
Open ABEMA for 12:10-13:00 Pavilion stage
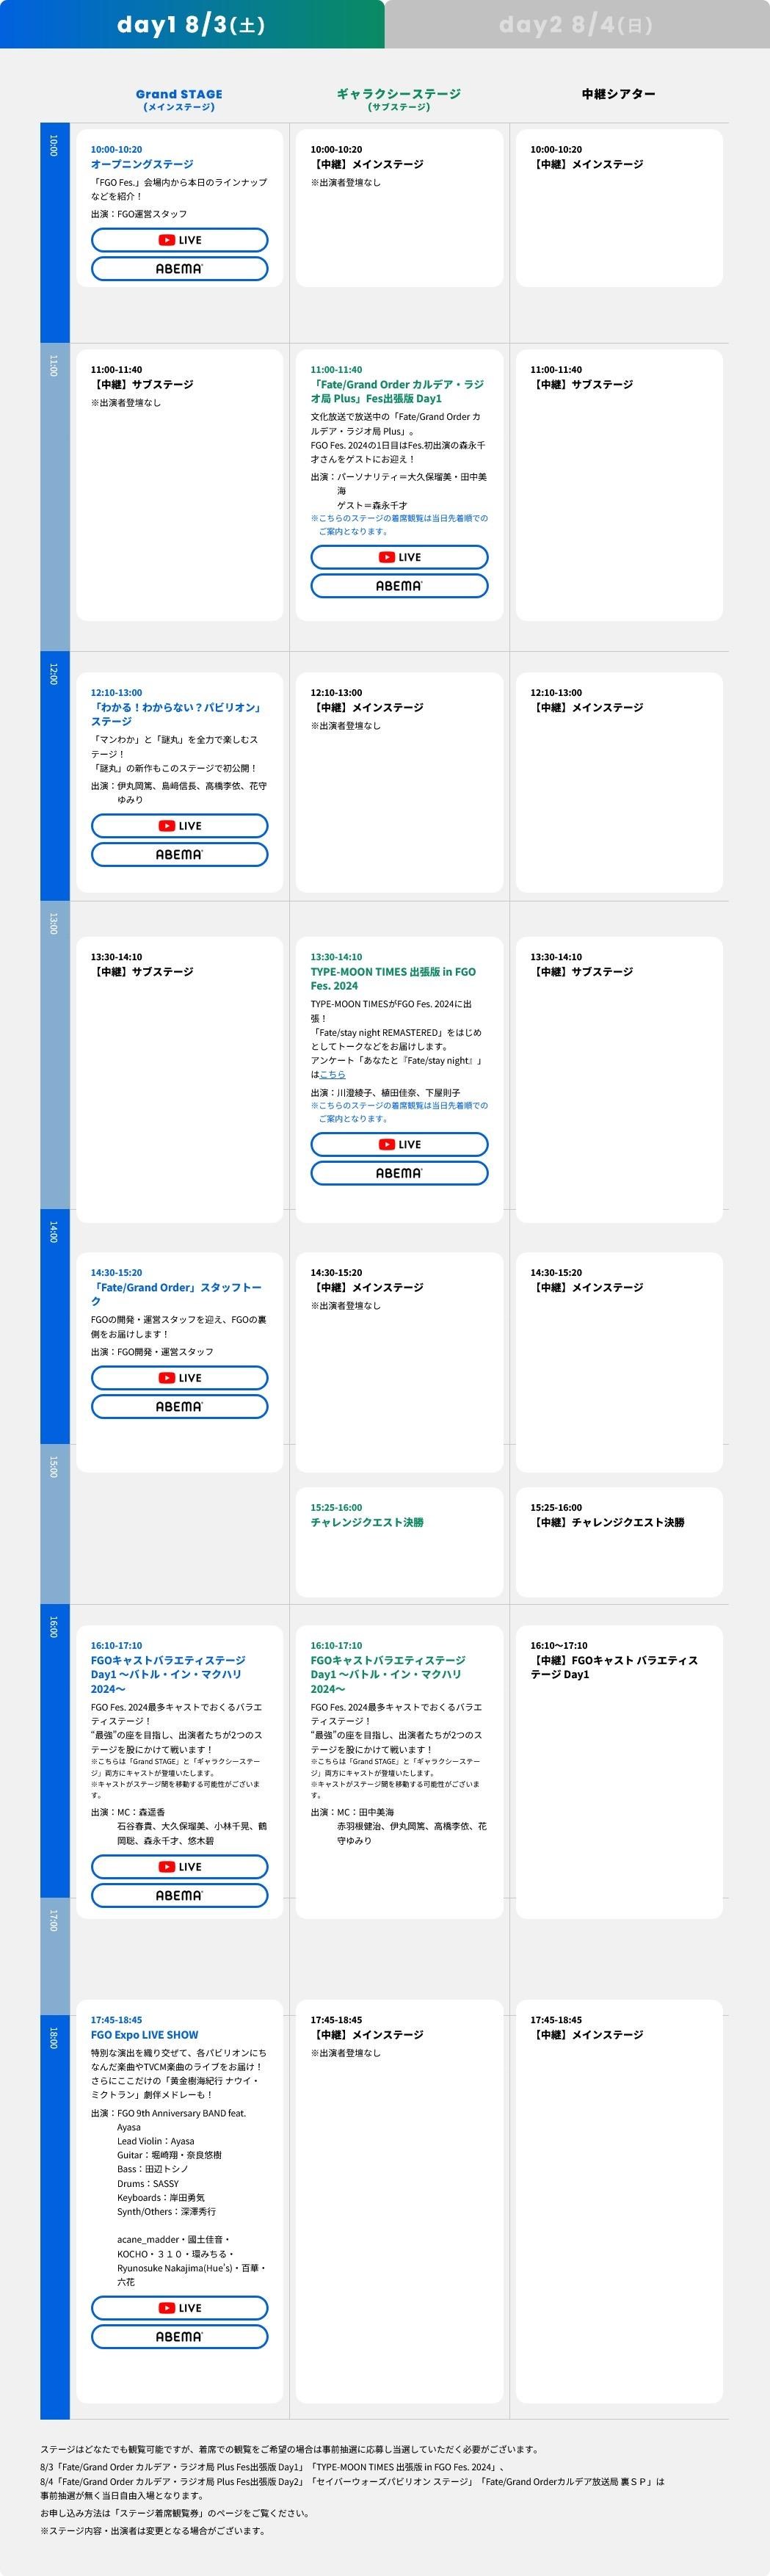(x=180, y=855)
